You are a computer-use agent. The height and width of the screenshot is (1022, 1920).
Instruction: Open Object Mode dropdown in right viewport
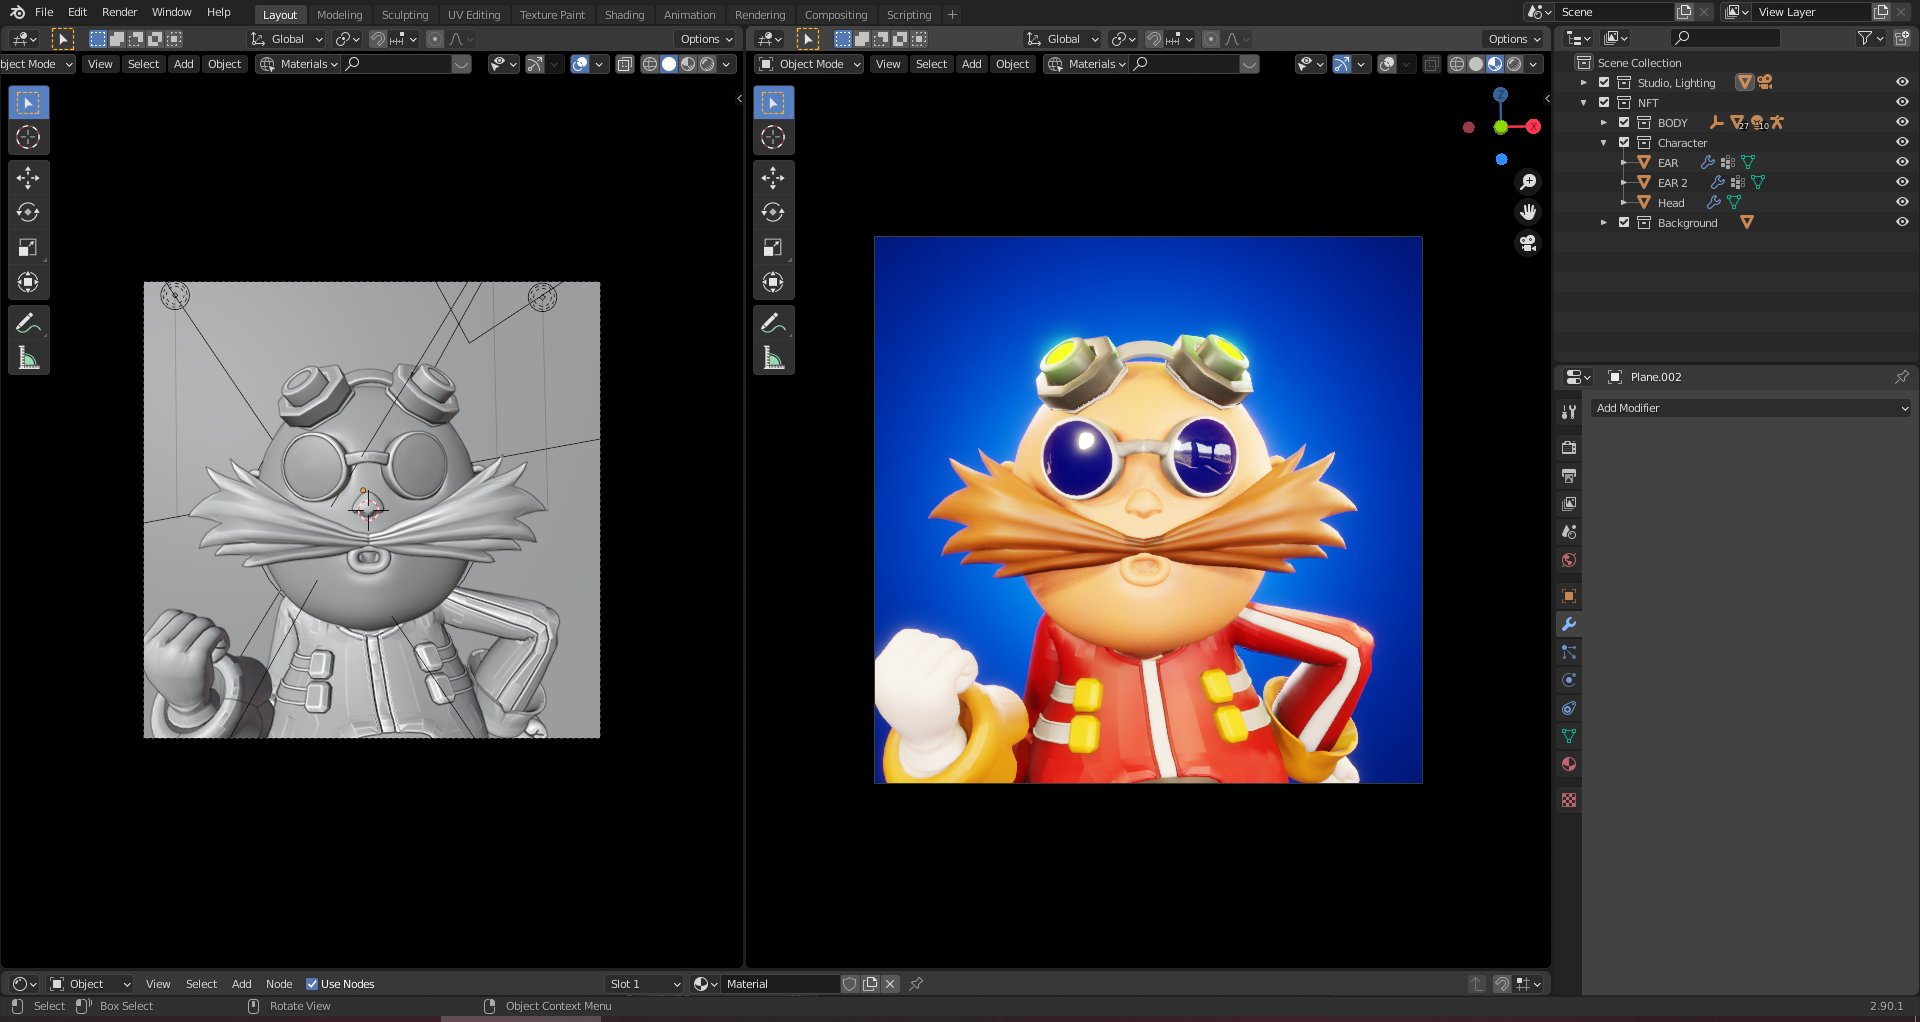809,64
